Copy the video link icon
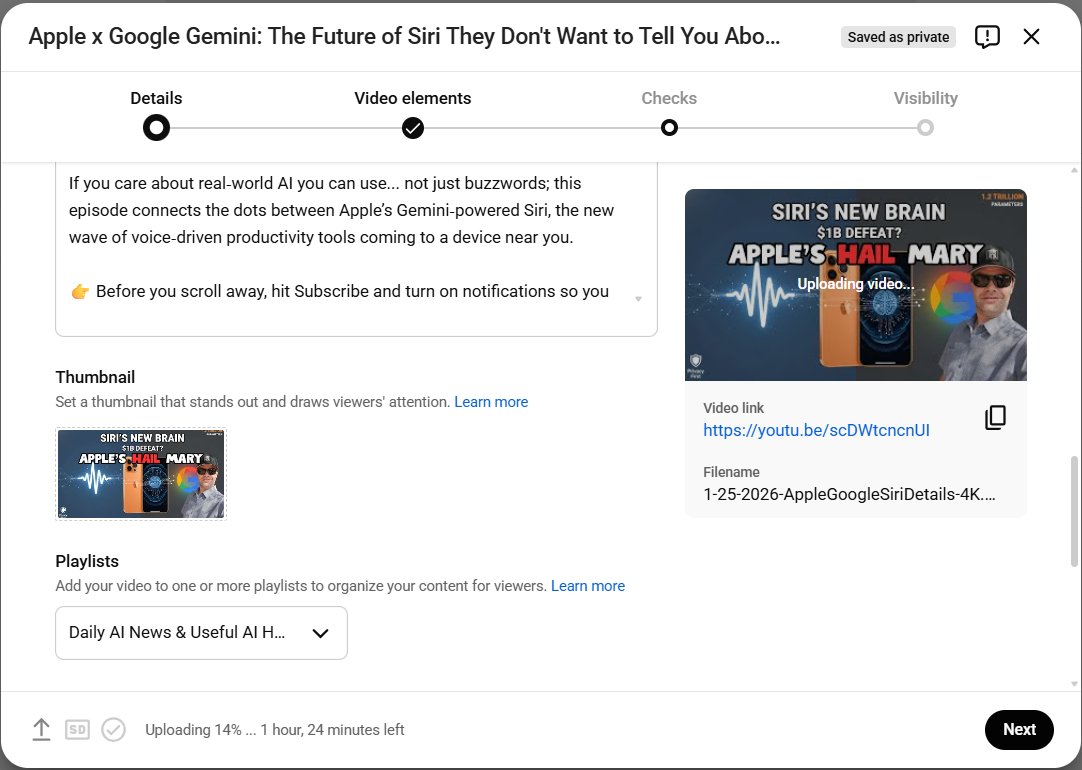This screenshot has width=1082, height=770. [x=995, y=417]
